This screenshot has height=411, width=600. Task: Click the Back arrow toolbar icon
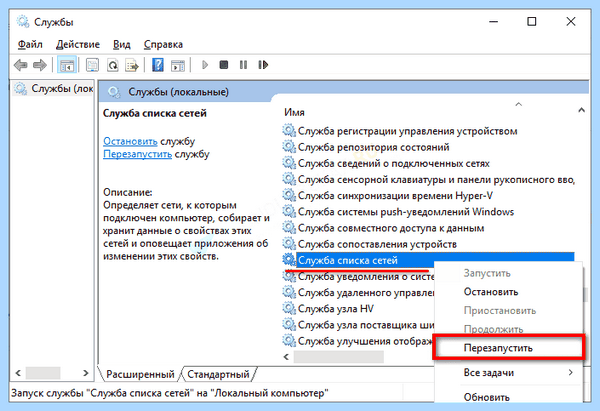[x=21, y=65]
